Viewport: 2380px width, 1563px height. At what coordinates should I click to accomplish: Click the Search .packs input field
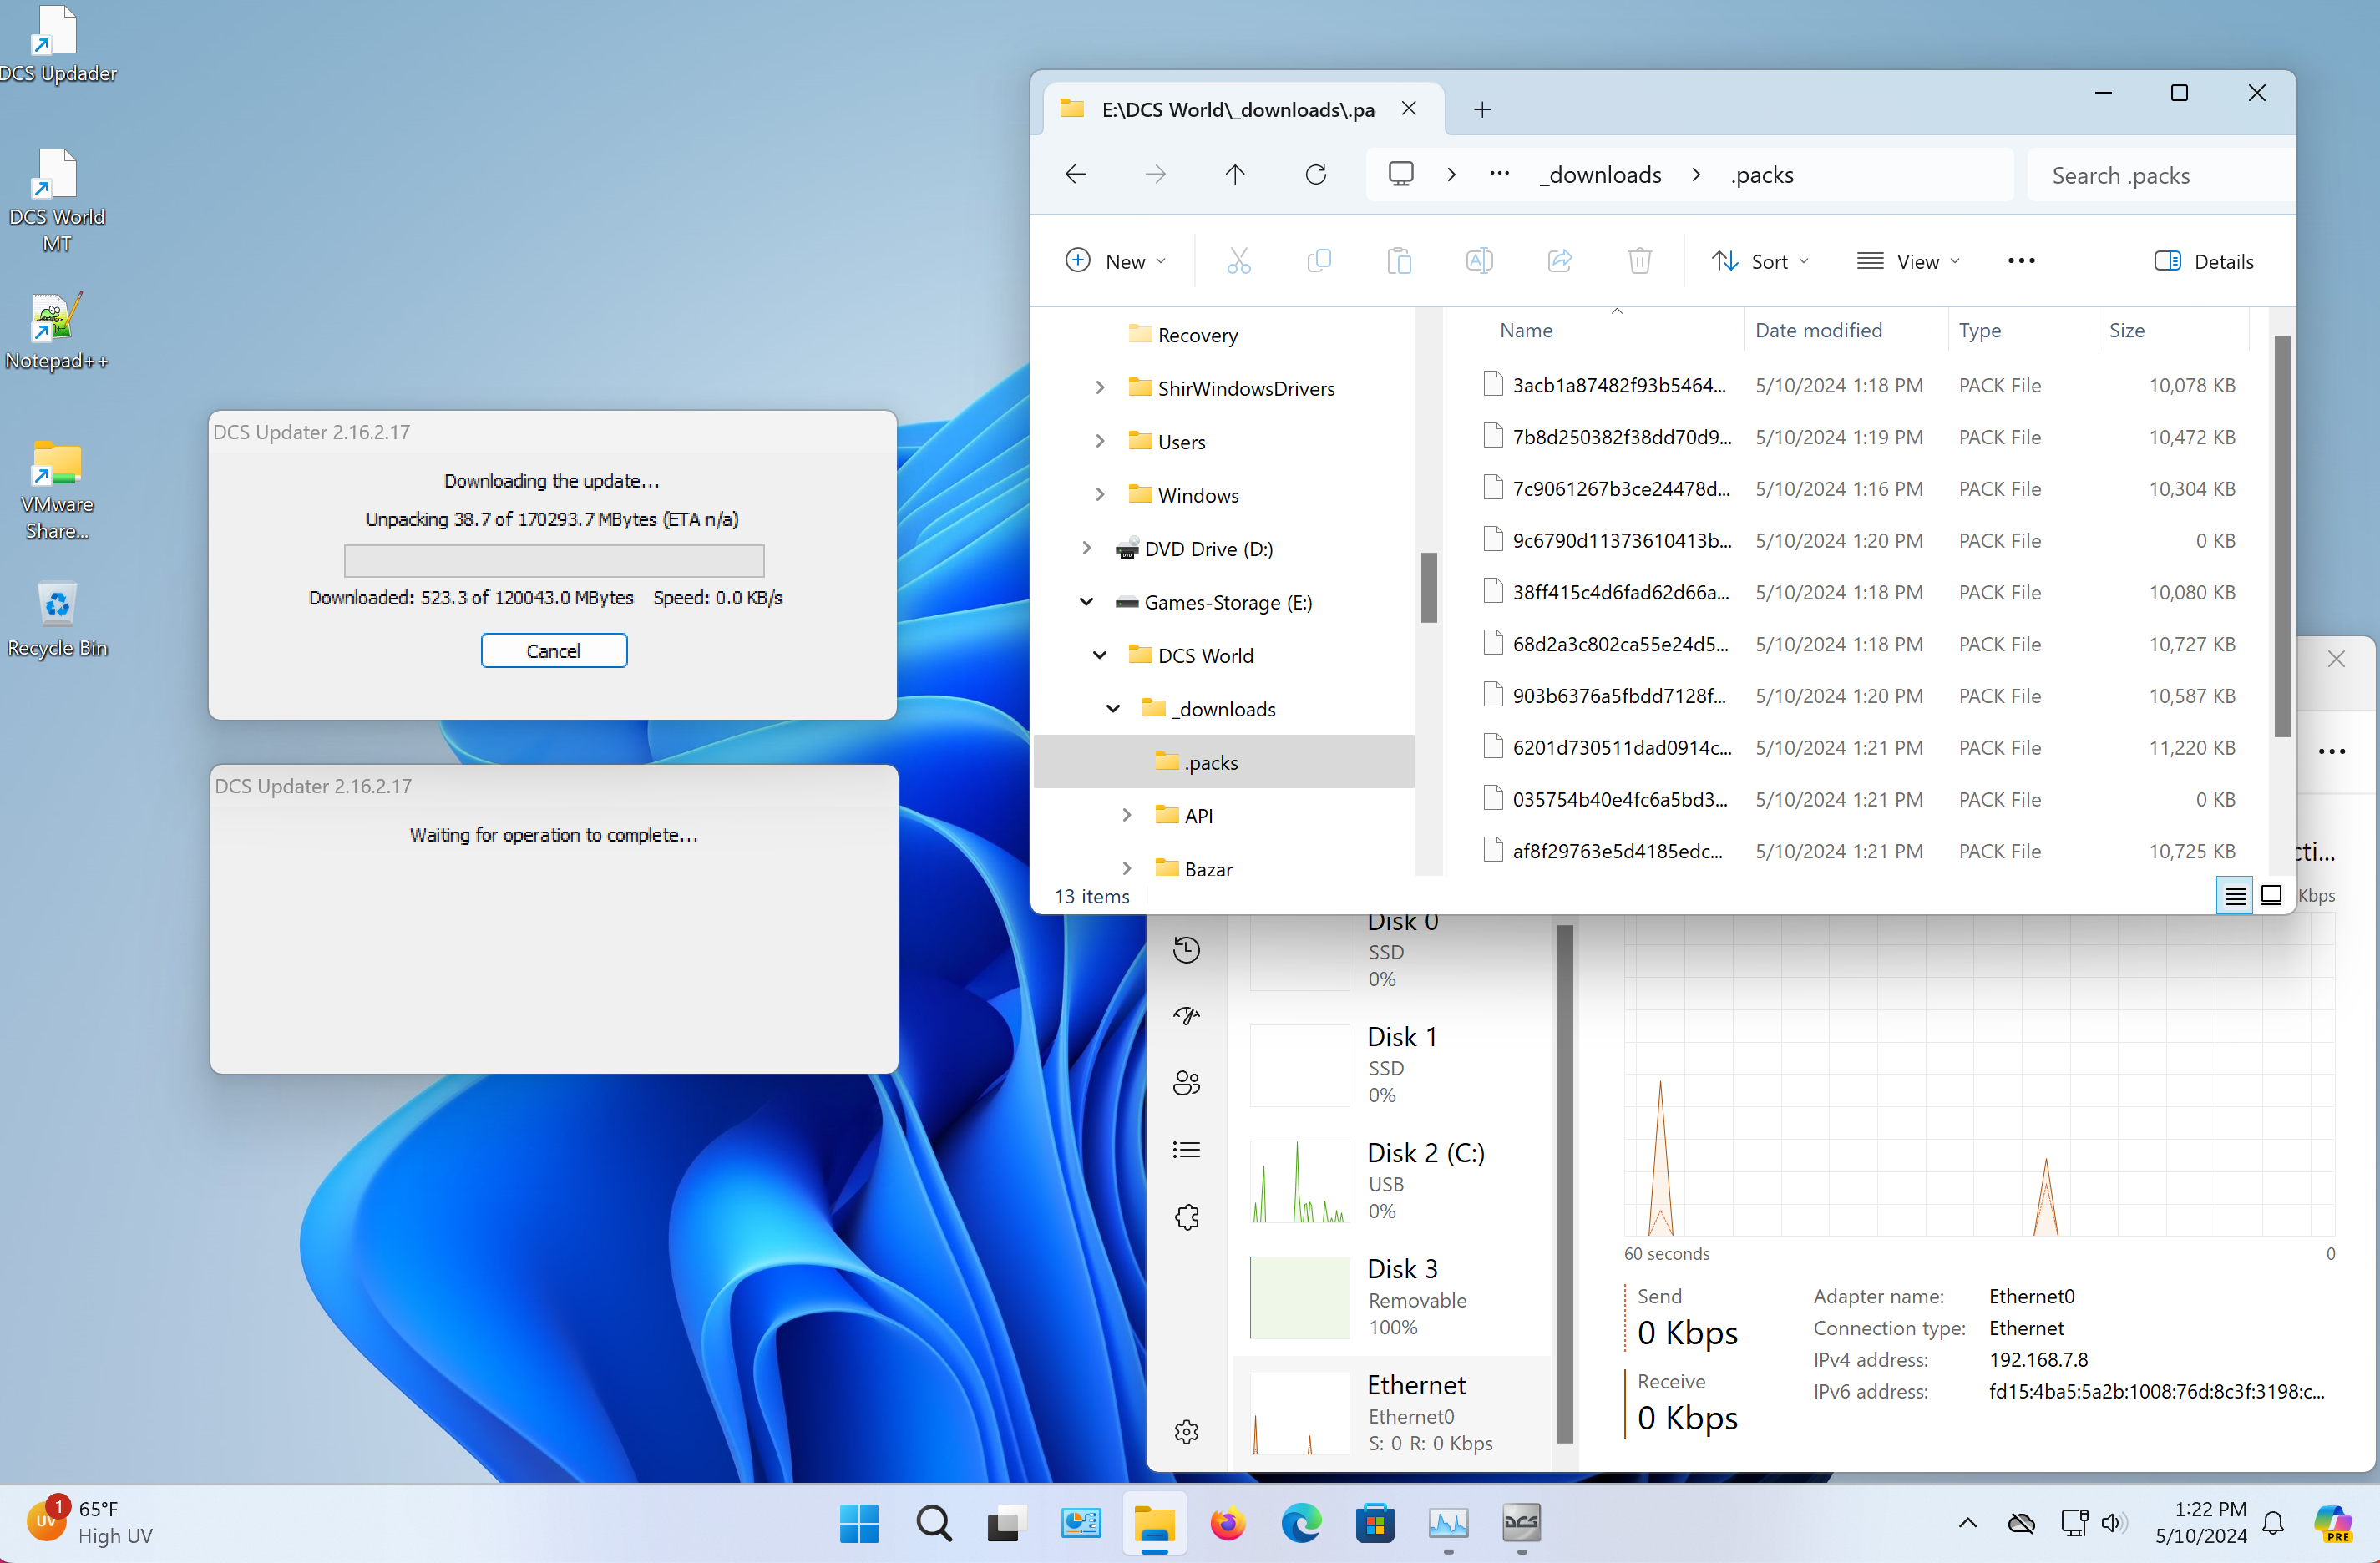pyautogui.click(x=2160, y=174)
